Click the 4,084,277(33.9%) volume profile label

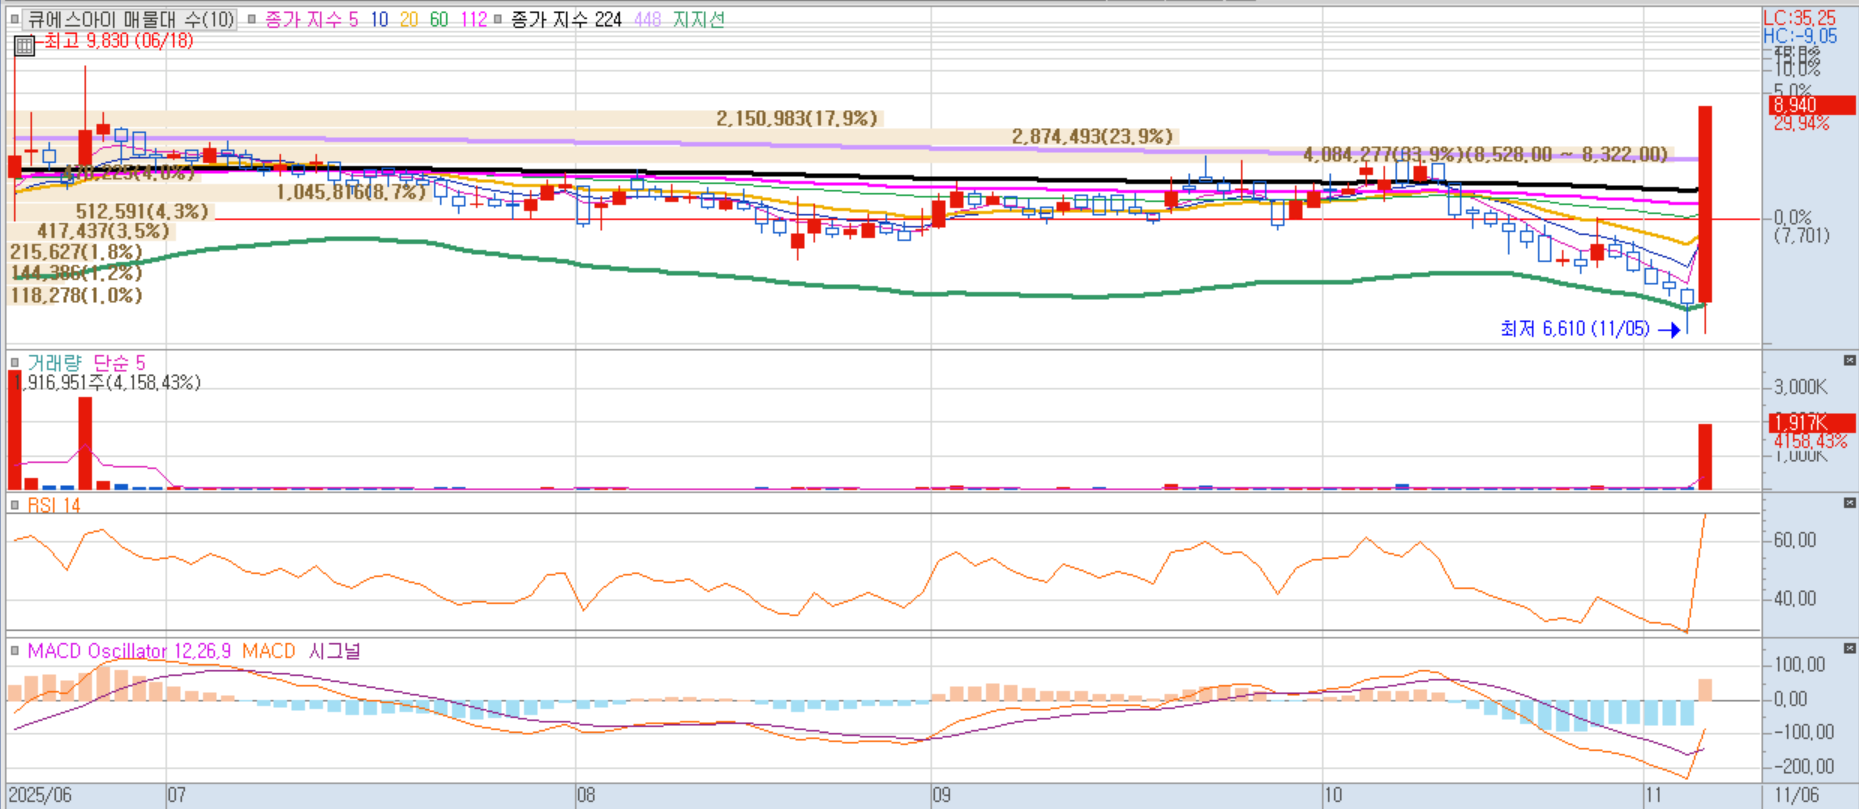1486,154
